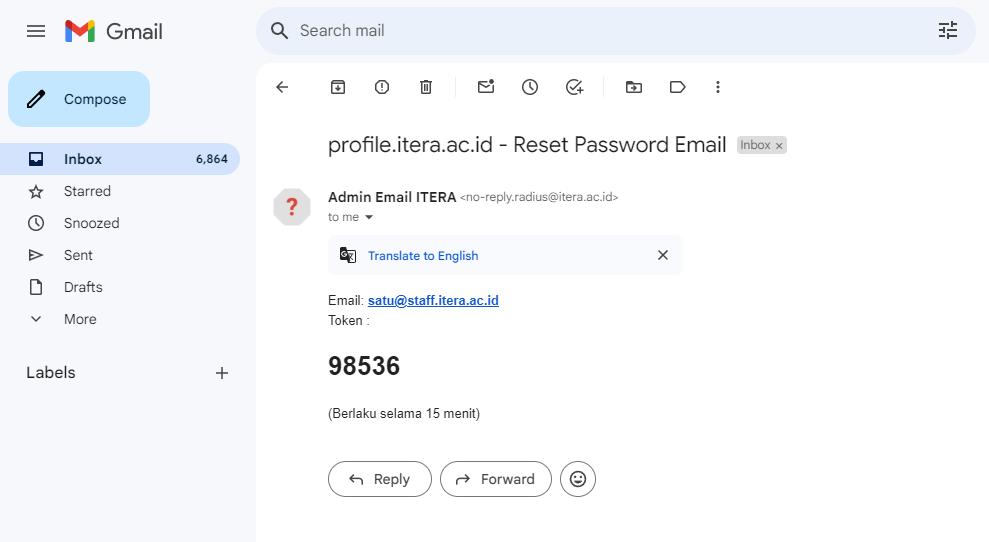Click the Reply button
Viewport: 989px width, 542px height.
click(x=380, y=479)
